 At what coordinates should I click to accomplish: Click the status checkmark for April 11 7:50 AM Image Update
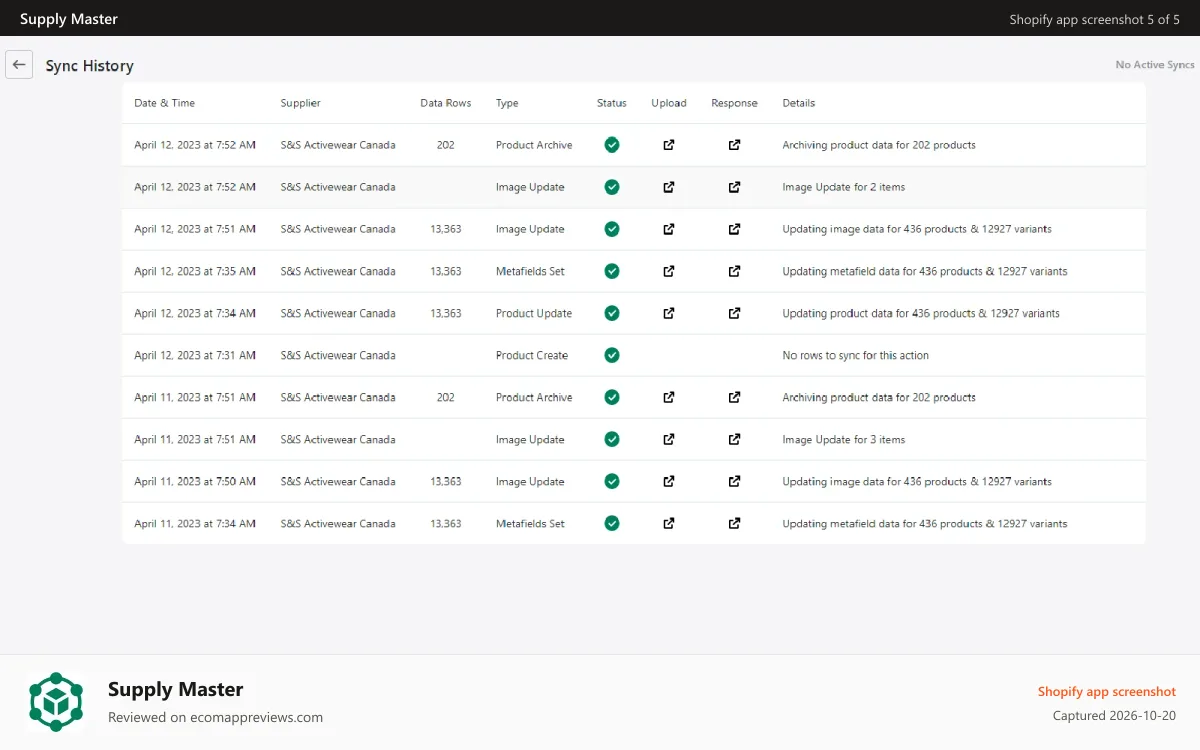point(612,481)
